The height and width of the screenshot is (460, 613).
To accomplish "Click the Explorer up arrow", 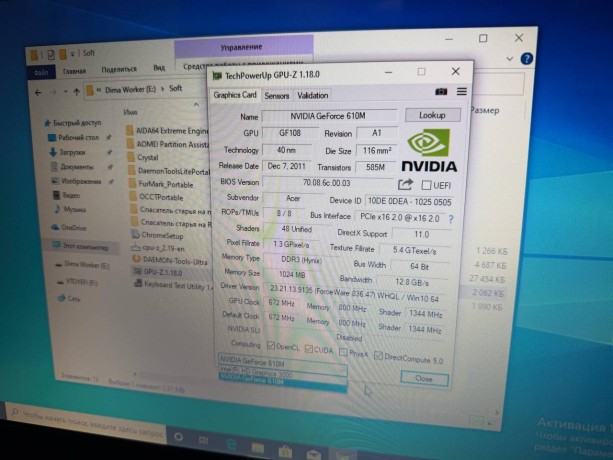I will 77,92.
